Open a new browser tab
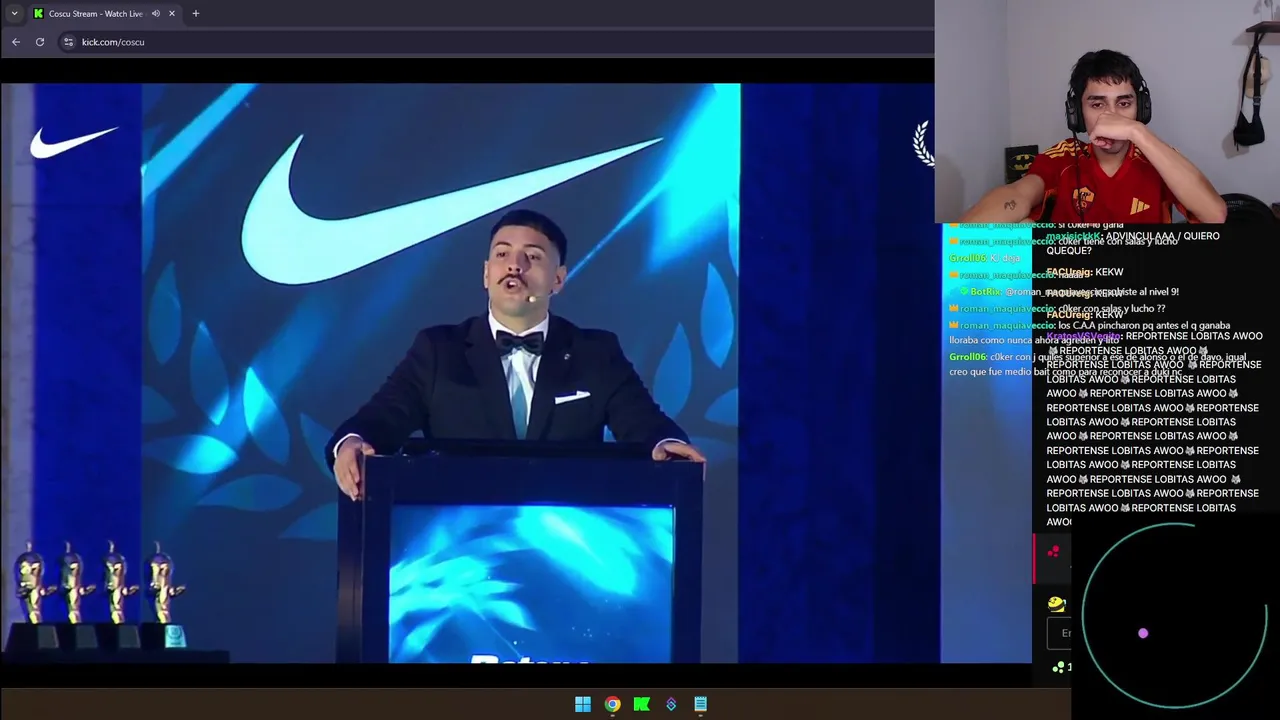 point(196,13)
